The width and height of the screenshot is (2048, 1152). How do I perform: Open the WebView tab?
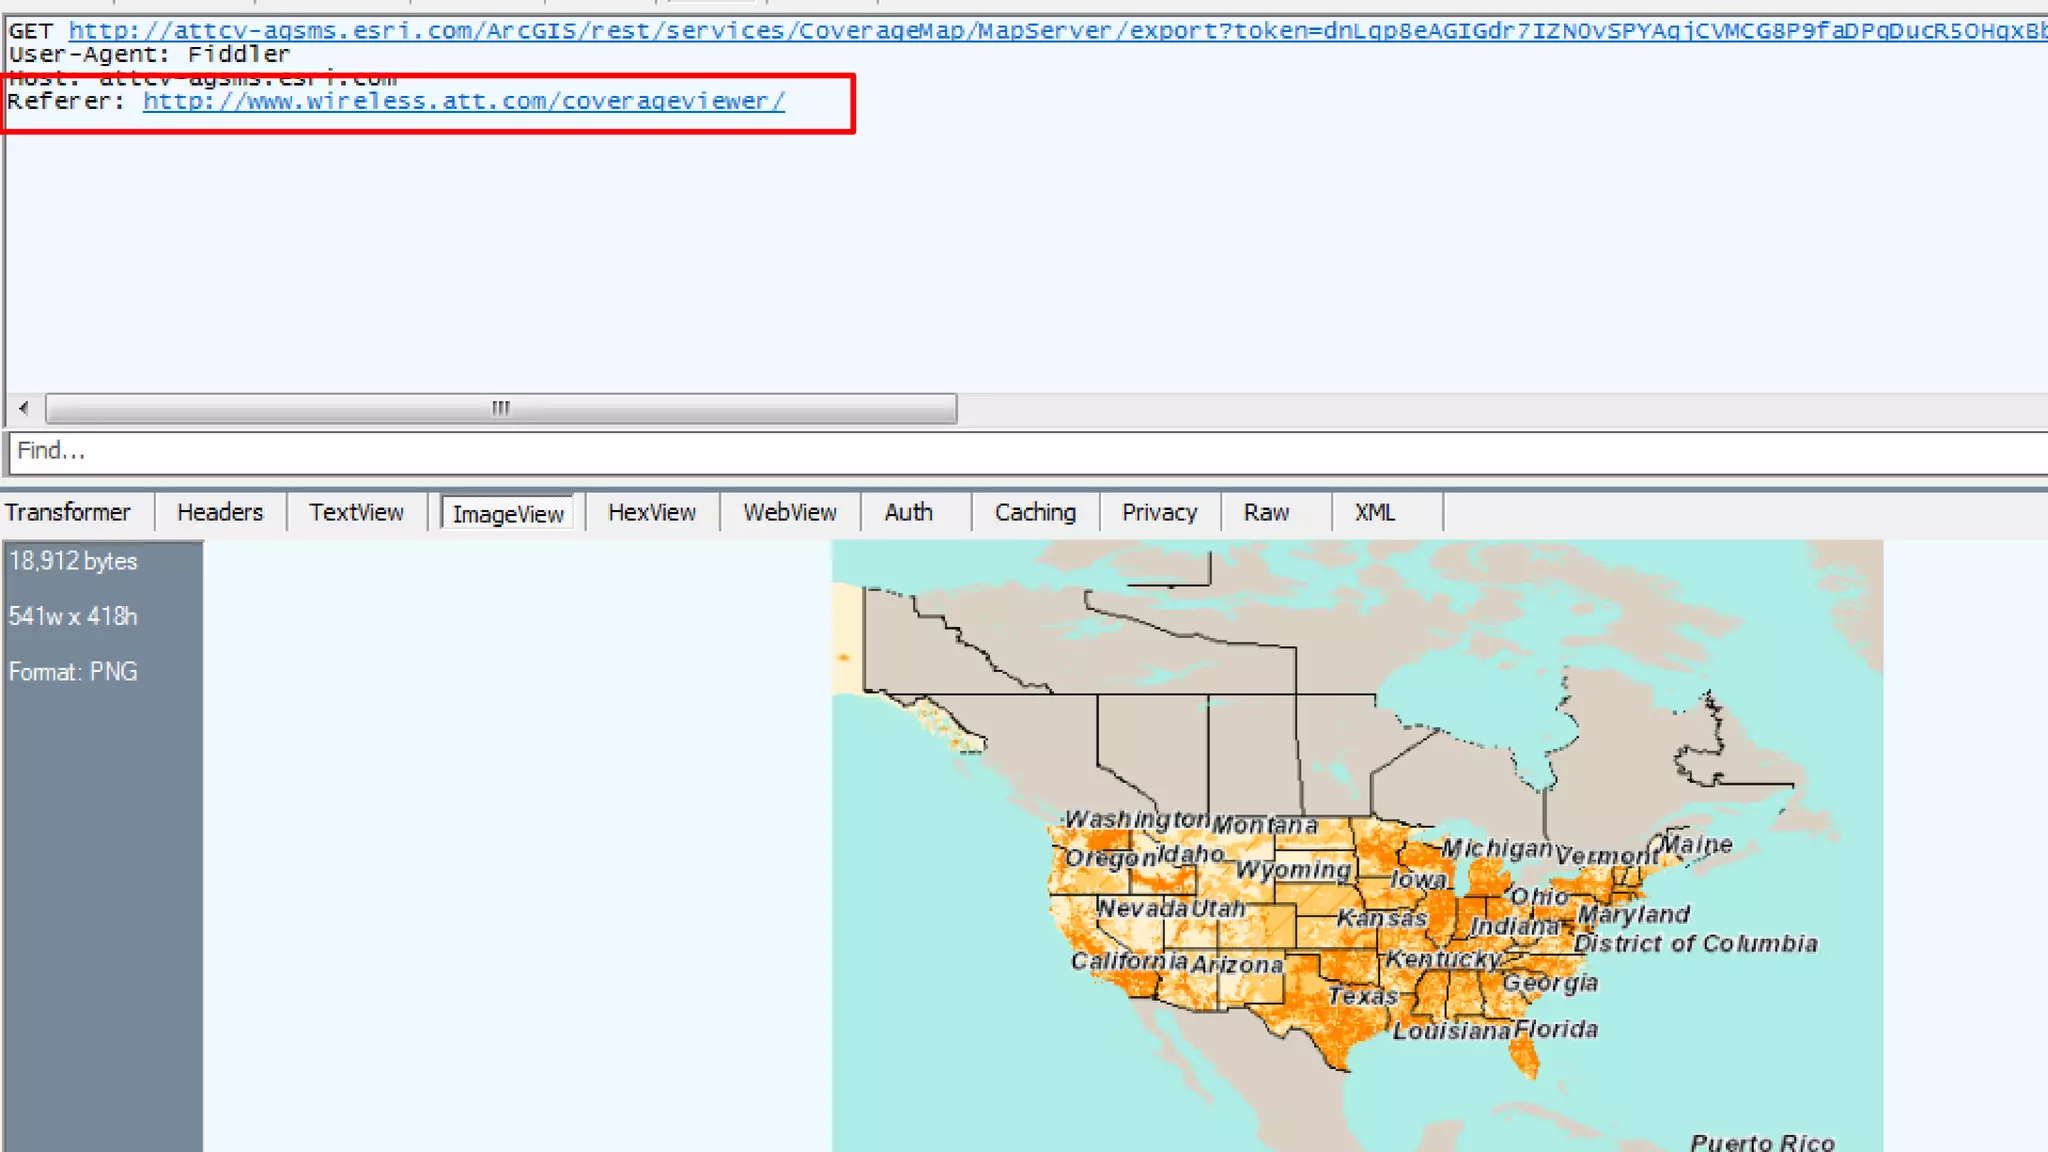click(790, 513)
